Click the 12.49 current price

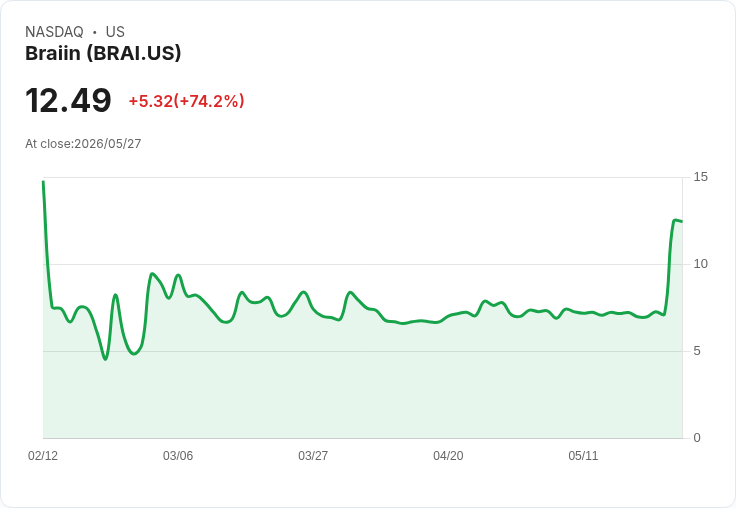coord(68,100)
